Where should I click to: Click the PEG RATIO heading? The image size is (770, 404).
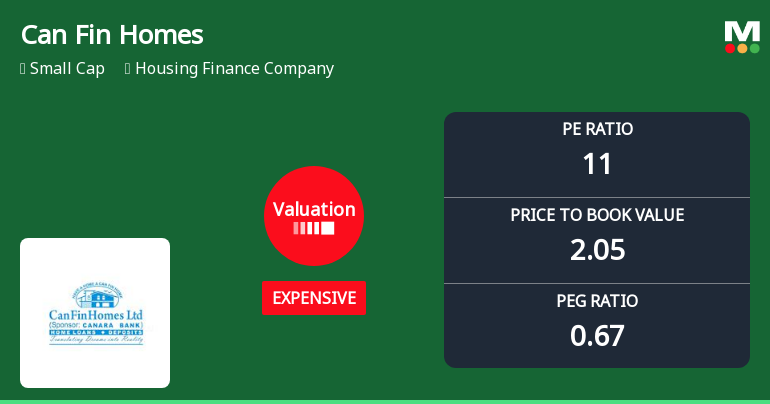[597, 301]
